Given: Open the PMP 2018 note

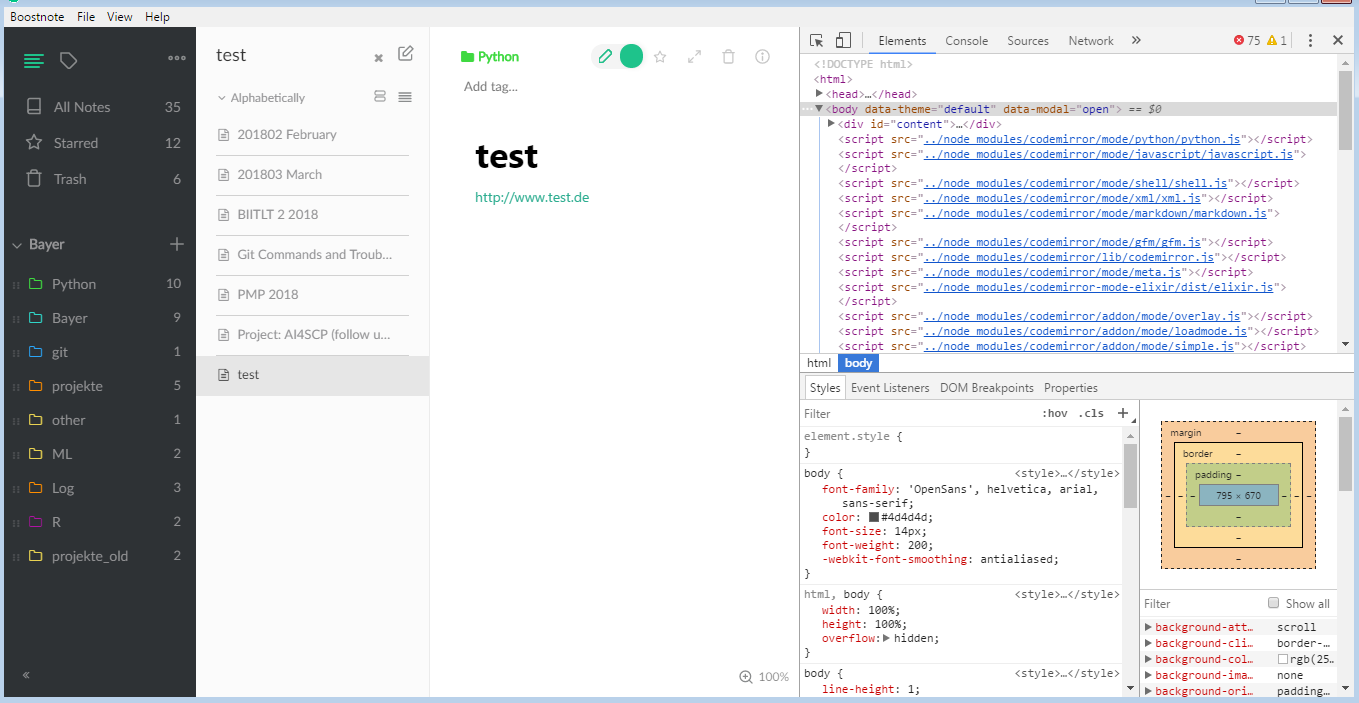Looking at the screenshot, I should (313, 295).
